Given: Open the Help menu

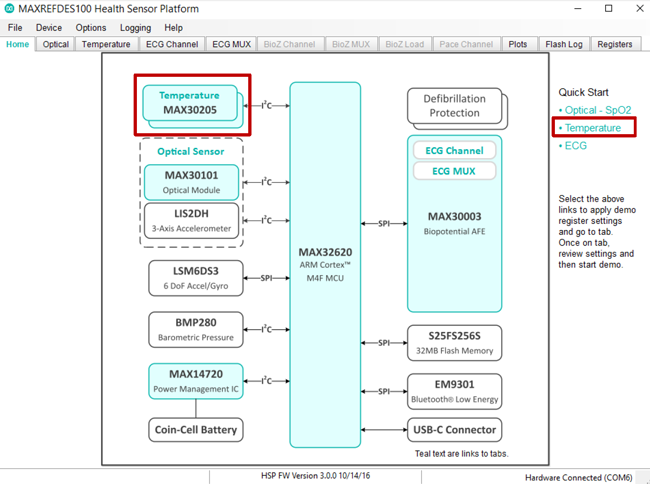Looking at the screenshot, I should [173, 28].
